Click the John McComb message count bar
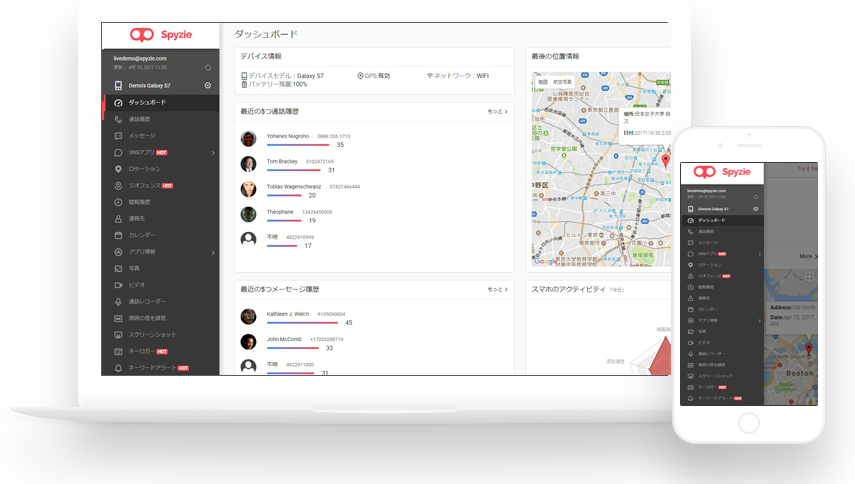Viewport: 855px width, 484px height. (x=292, y=348)
